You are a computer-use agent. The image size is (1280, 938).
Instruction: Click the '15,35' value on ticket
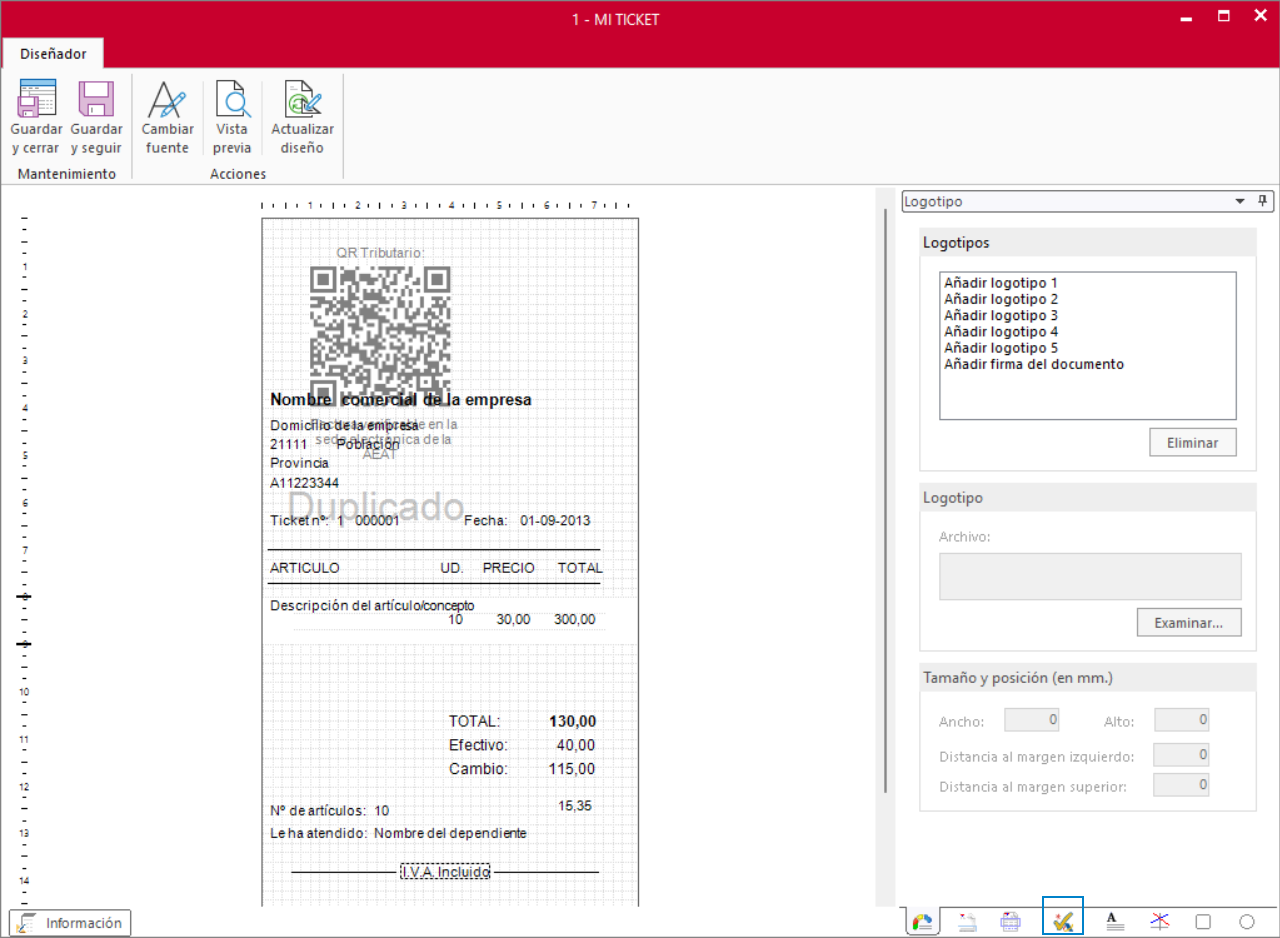575,805
